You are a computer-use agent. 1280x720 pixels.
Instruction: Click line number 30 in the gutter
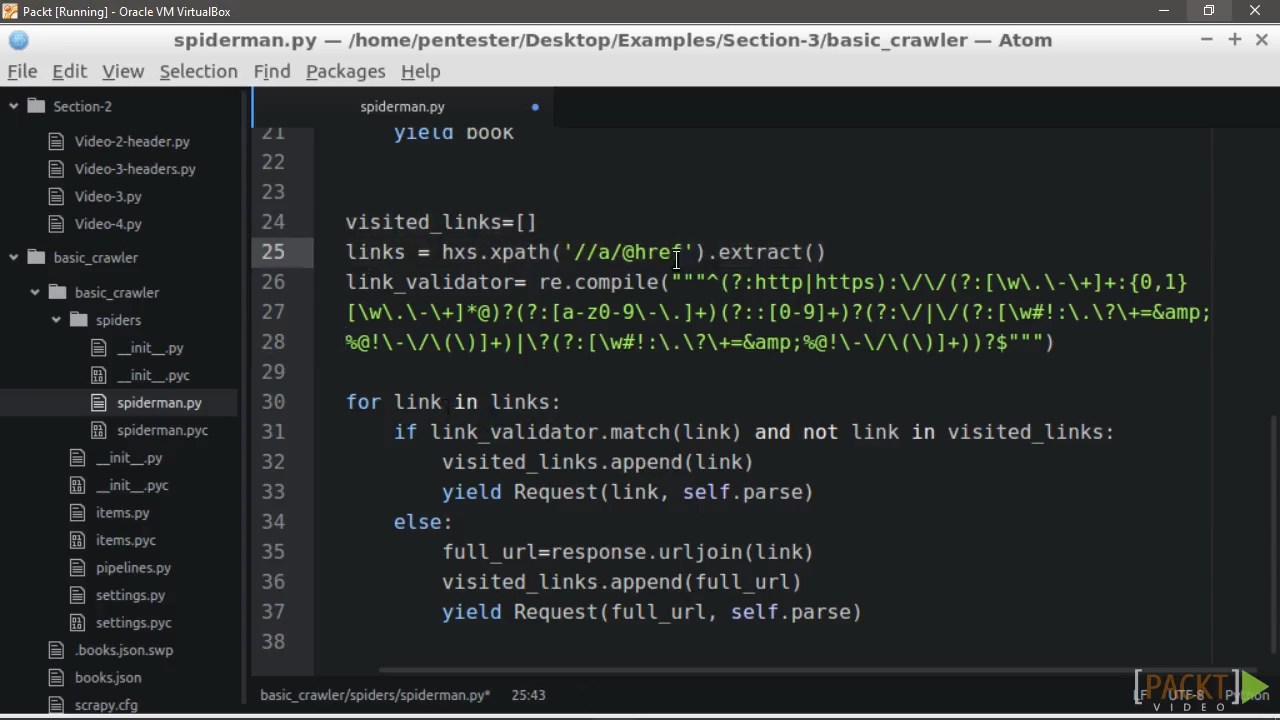click(x=273, y=402)
